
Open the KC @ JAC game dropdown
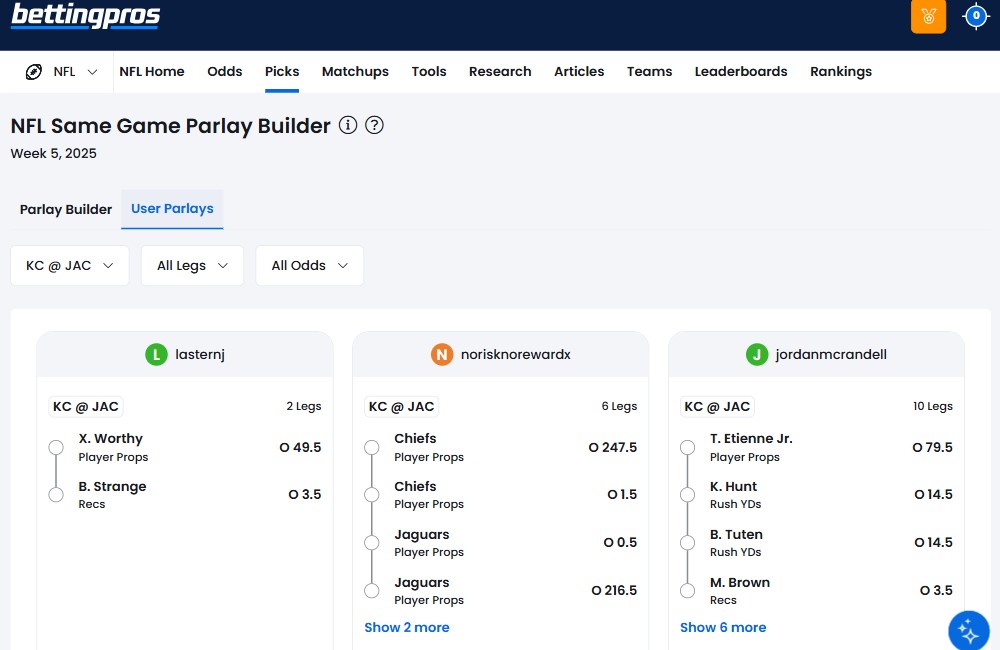70,266
